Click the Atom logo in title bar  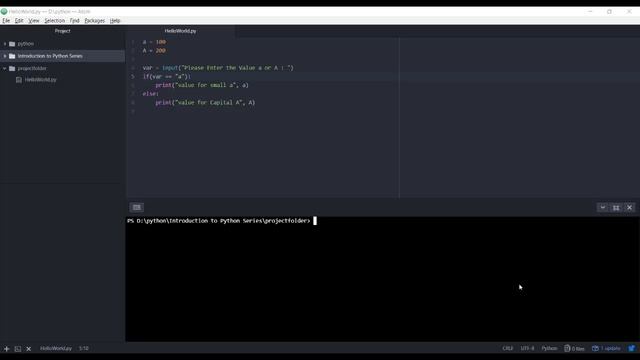[x=4, y=11]
